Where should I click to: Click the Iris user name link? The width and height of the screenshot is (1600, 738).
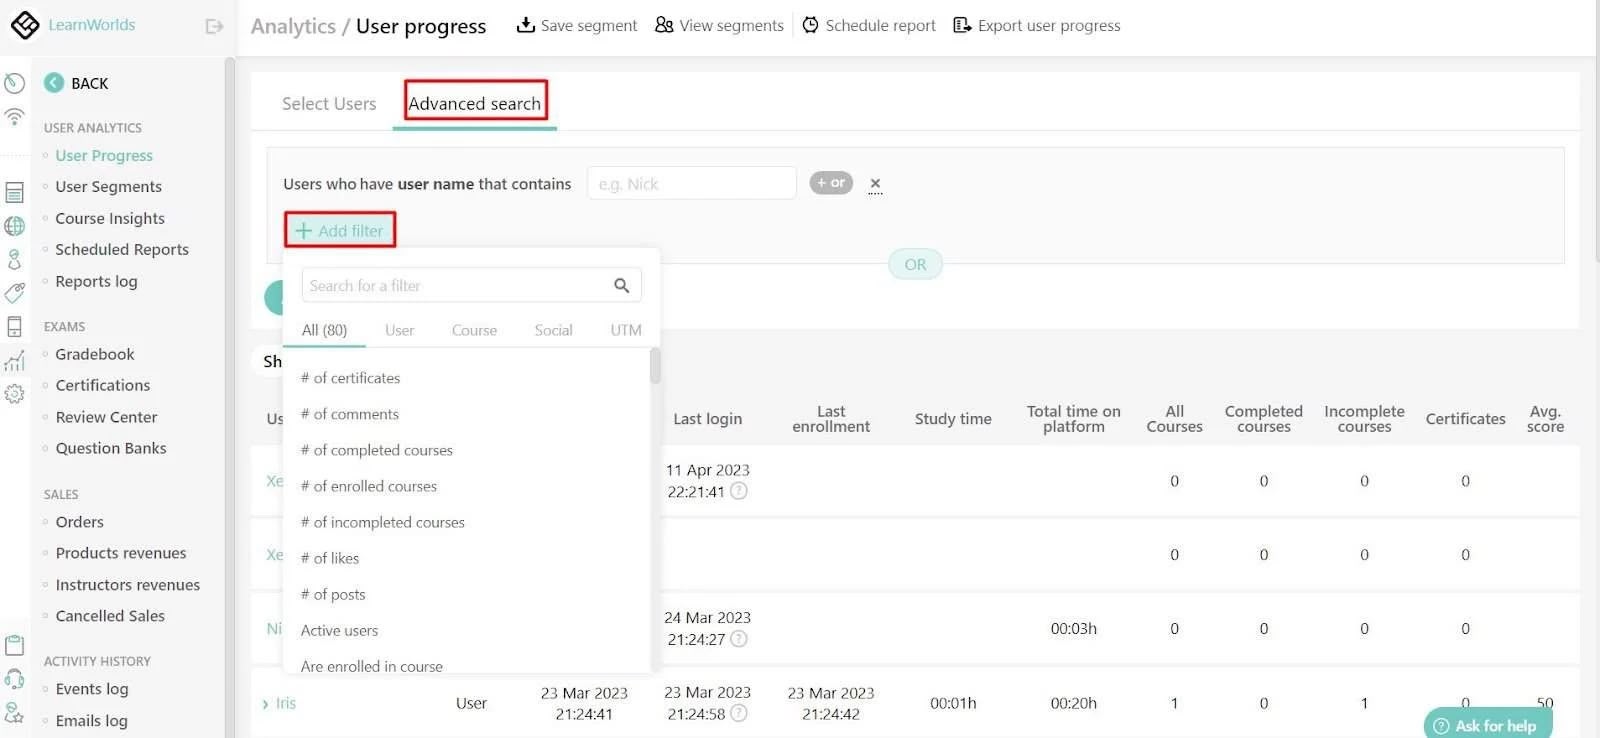pyautogui.click(x=286, y=703)
